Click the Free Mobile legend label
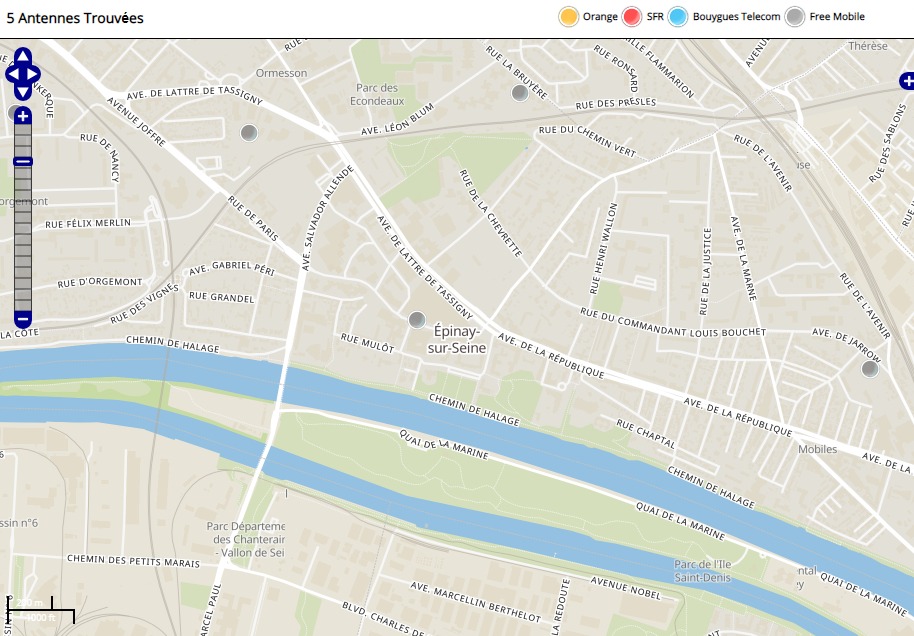The image size is (914, 636). pyautogui.click(x=837, y=16)
